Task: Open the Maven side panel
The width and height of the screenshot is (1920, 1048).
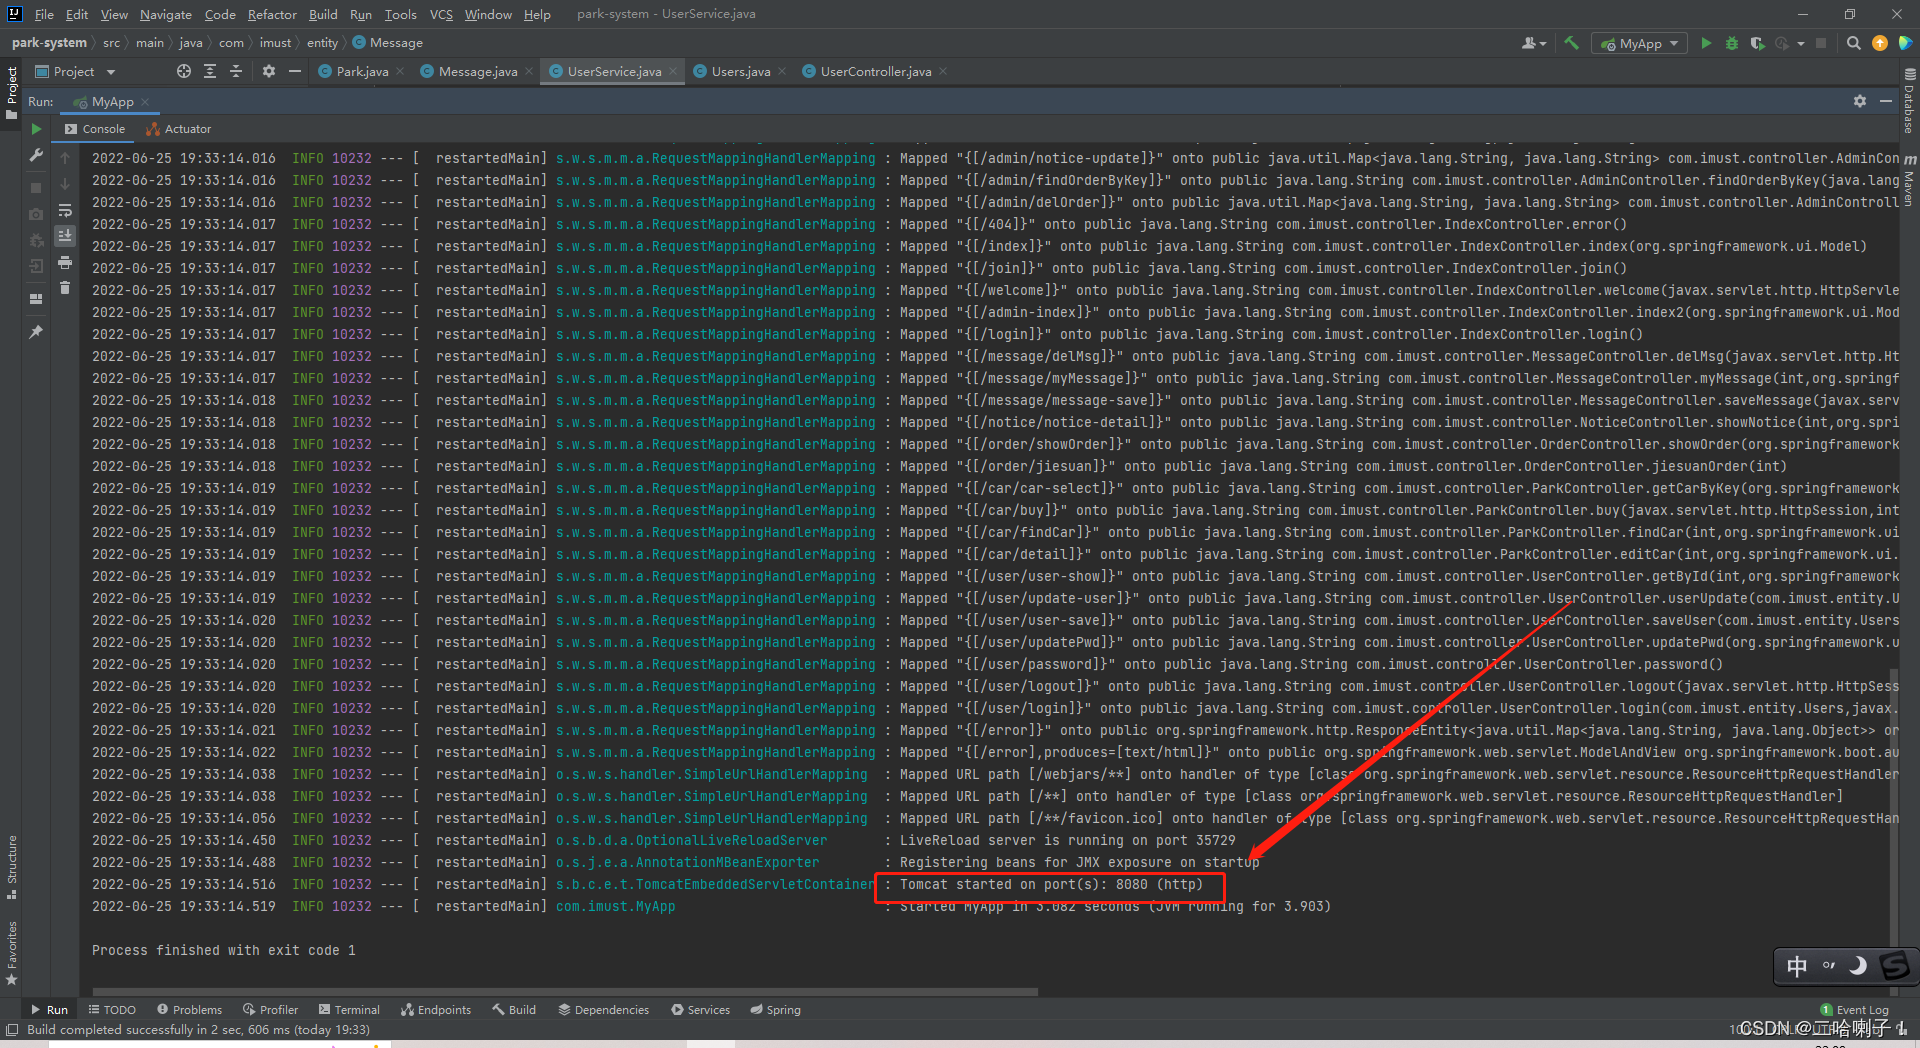Action: click(x=1910, y=181)
